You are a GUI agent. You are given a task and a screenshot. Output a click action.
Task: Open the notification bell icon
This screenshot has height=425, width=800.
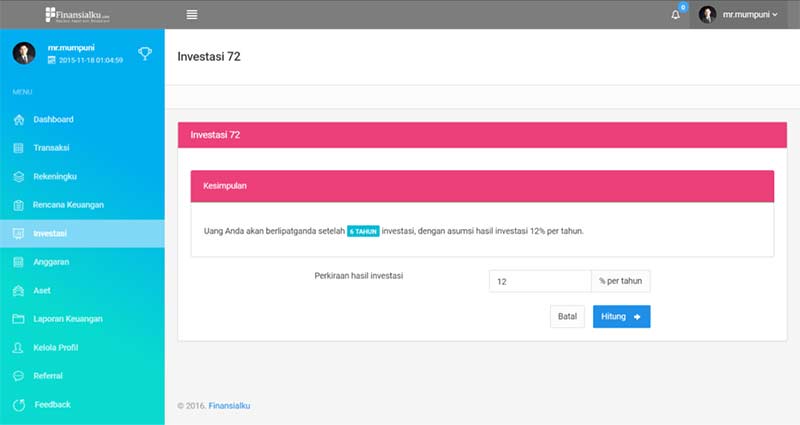tap(677, 15)
